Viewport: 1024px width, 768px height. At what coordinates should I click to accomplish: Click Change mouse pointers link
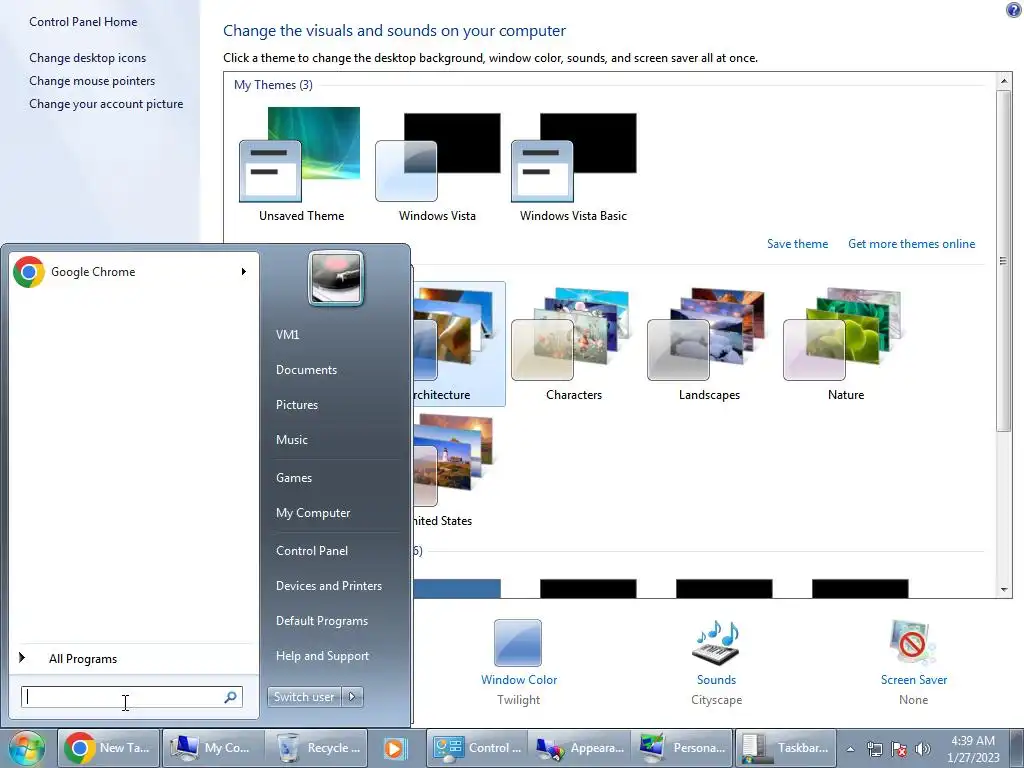click(92, 80)
